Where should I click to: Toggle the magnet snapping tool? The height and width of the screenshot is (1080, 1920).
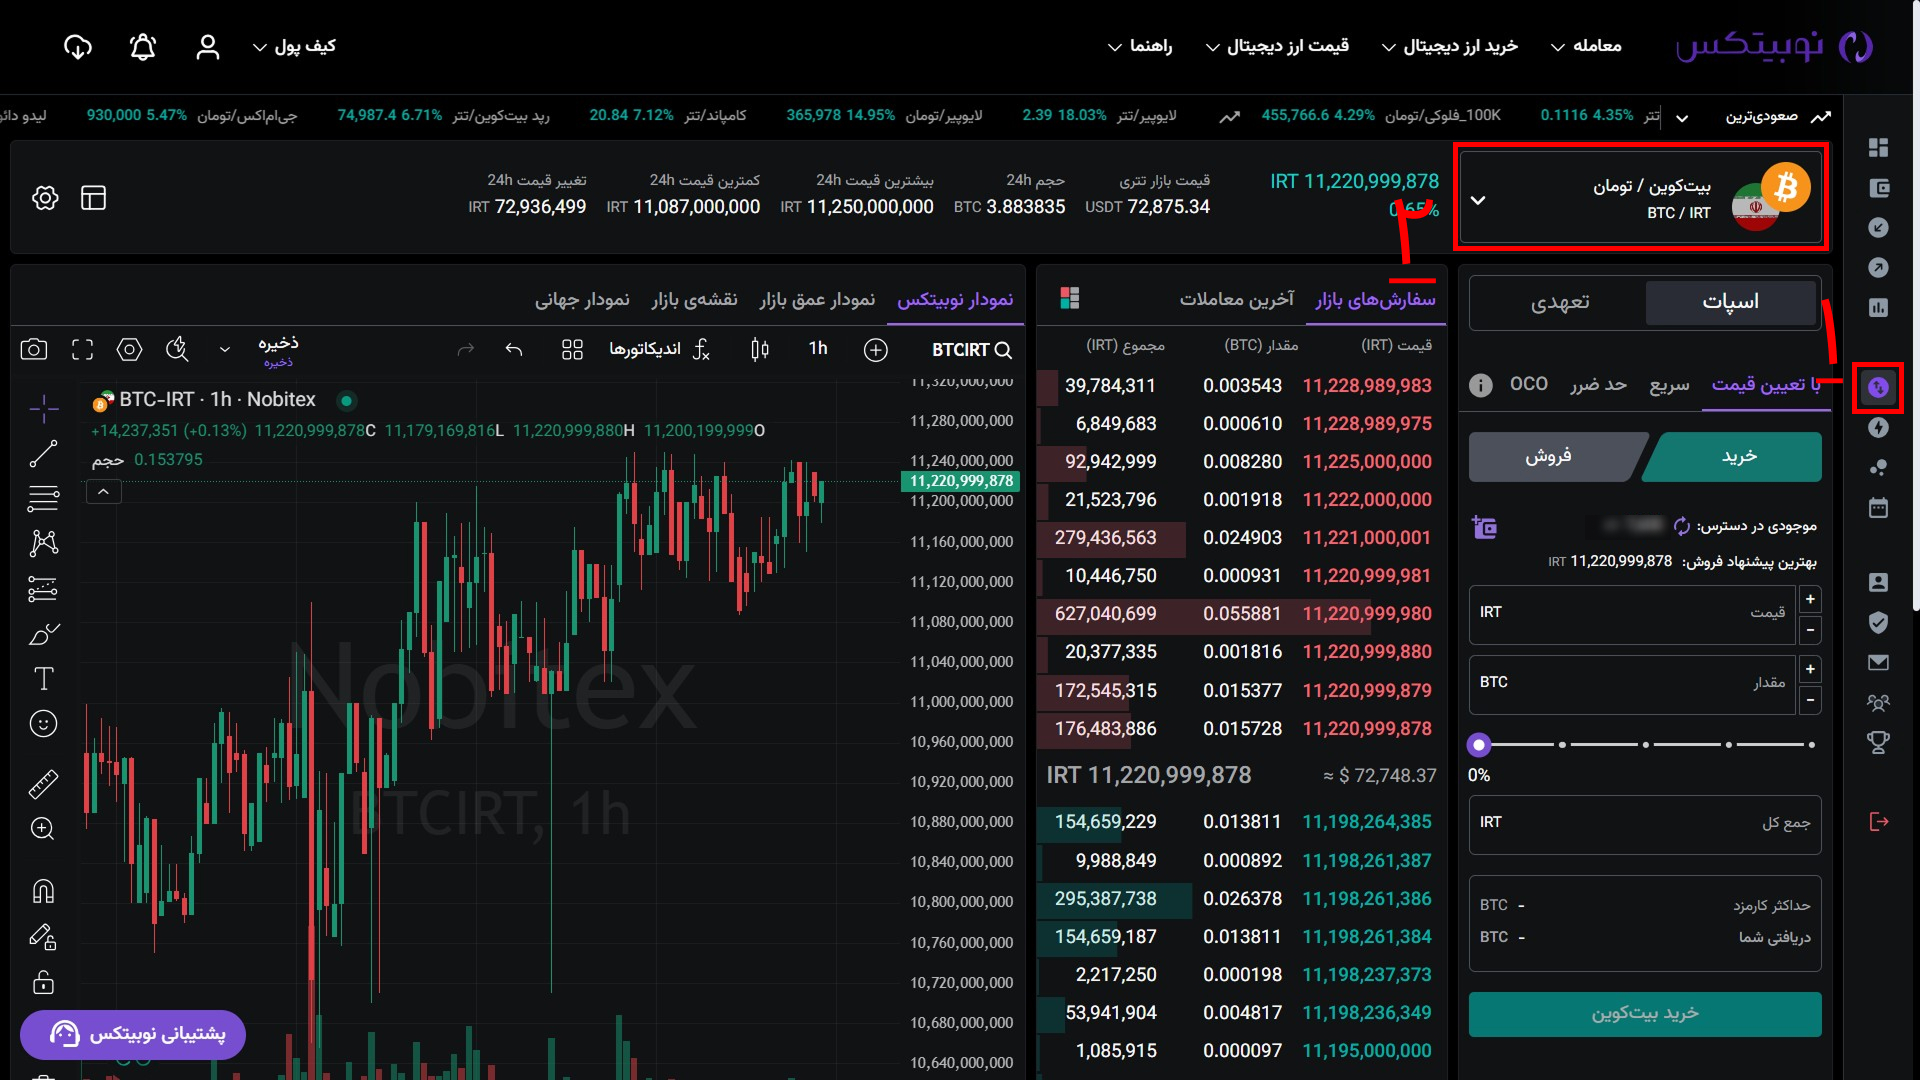(x=43, y=890)
